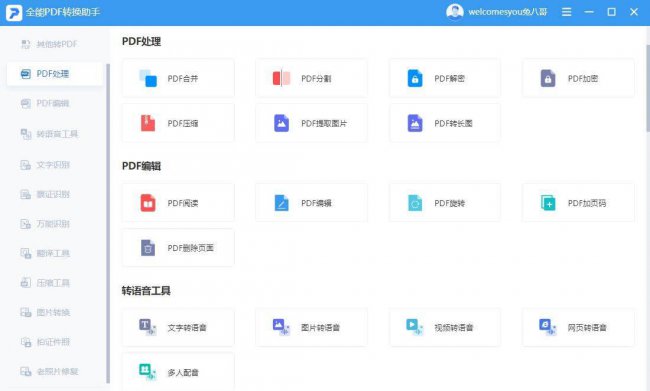The image size is (650, 391).
Task: Click the 文字转语音 label
Action: pyautogui.click(x=187, y=328)
